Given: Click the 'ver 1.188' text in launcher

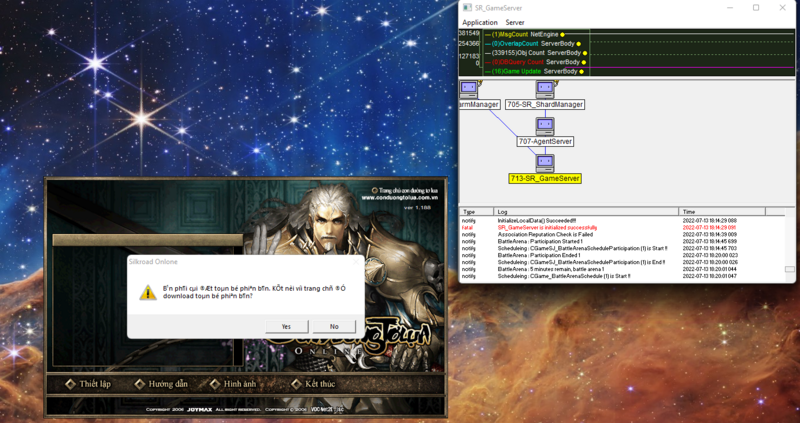Looking at the screenshot, I should pyautogui.click(x=417, y=208).
